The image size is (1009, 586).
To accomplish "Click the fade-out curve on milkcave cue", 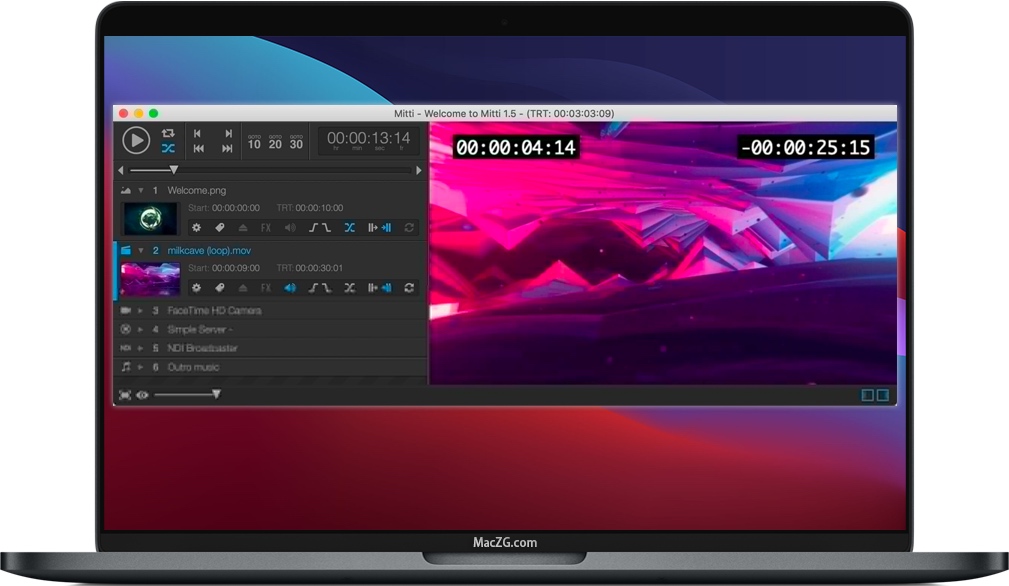I will [x=326, y=288].
